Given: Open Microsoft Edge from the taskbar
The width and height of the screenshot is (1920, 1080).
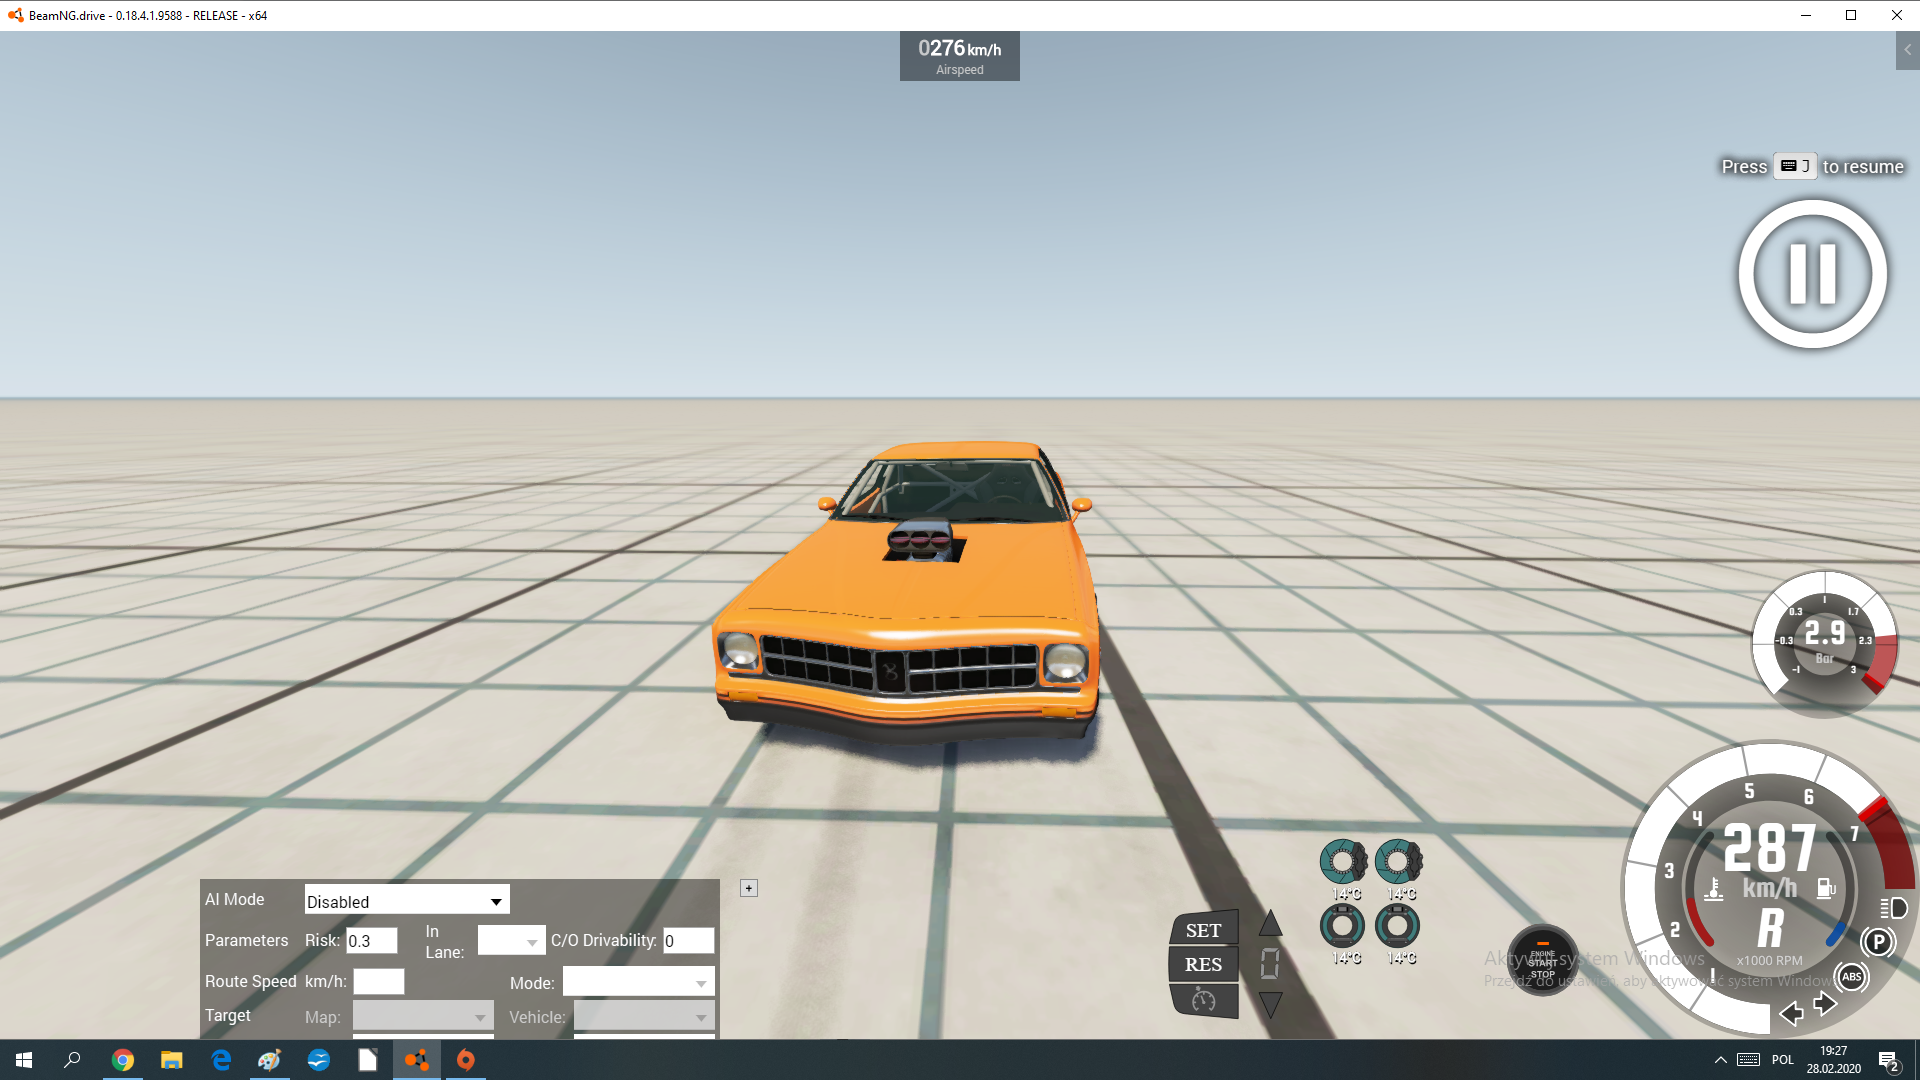Looking at the screenshot, I should pyautogui.click(x=221, y=1060).
